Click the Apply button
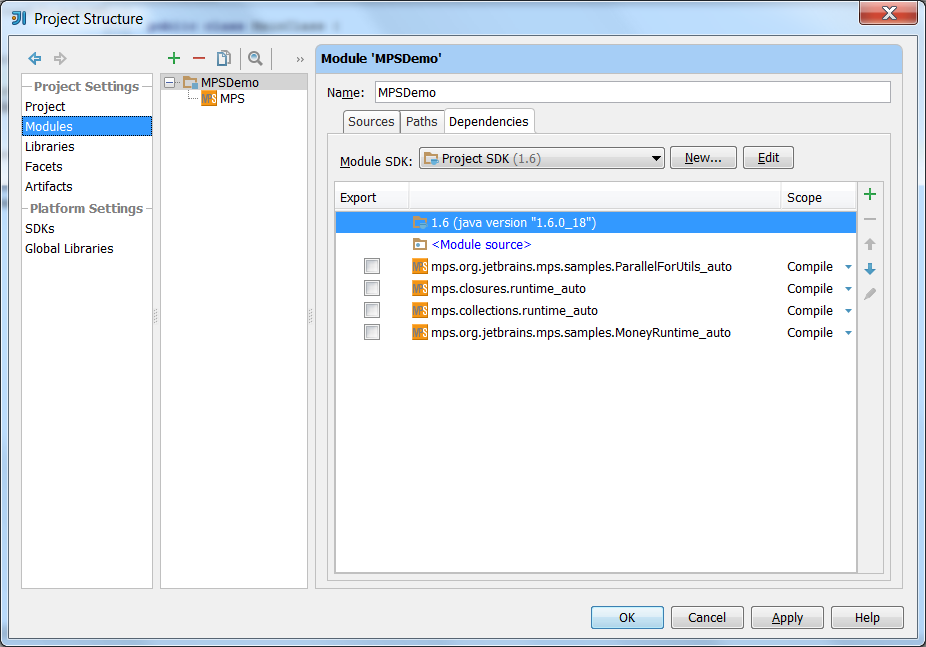 point(787,617)
